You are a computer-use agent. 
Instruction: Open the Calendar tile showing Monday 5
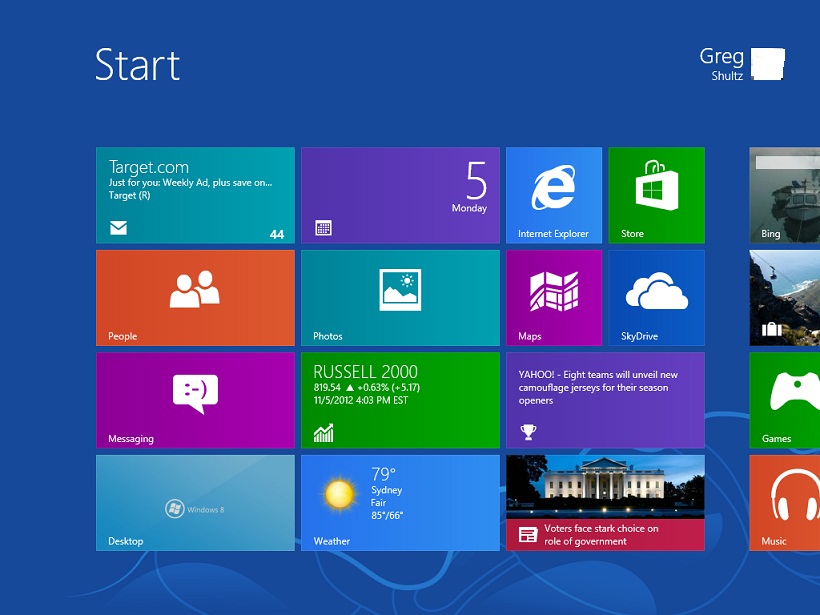pyautogui.click(x=400, y=195)
